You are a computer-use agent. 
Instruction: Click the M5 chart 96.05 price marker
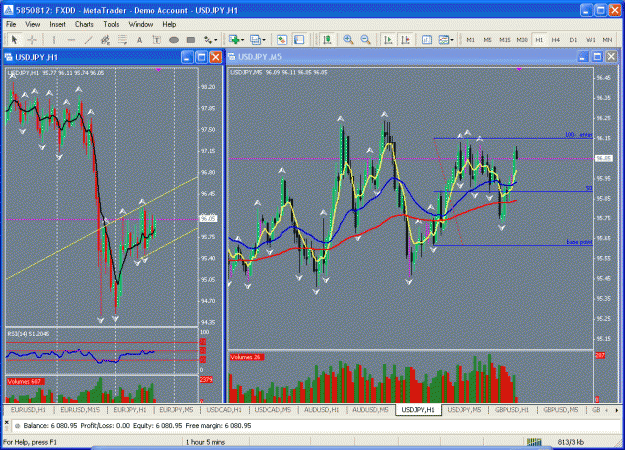[603, 159]
